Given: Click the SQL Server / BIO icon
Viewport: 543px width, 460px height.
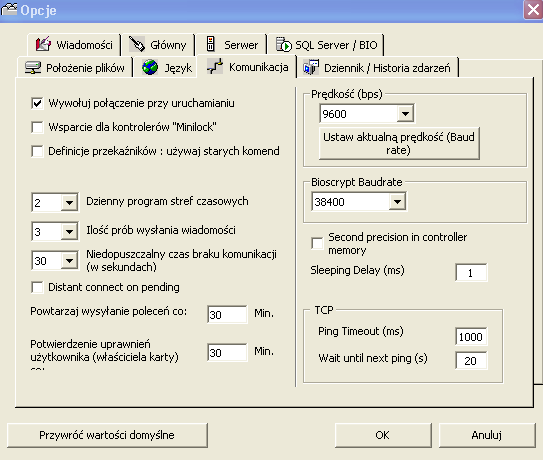Looking at the screenshot, I should (283, 44).
